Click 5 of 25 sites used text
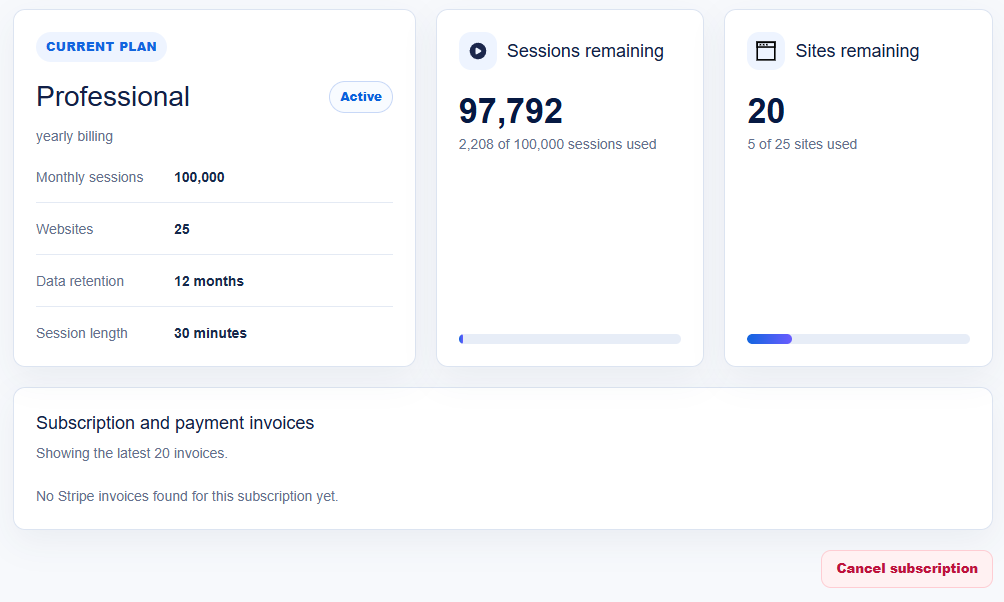 point(802,144)
